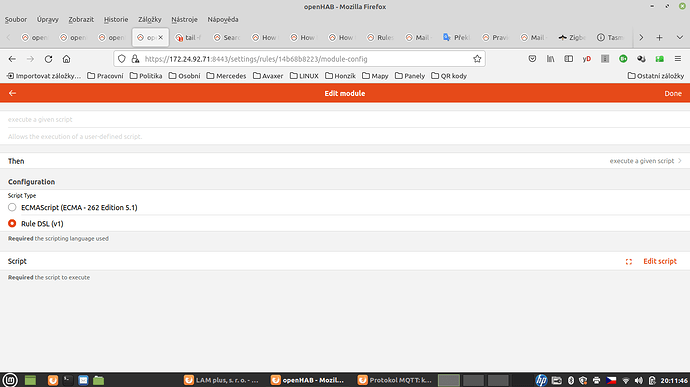Screen dimensions: 690x387
Task: Open the Bluetooth tray icon
Action: 571,380
